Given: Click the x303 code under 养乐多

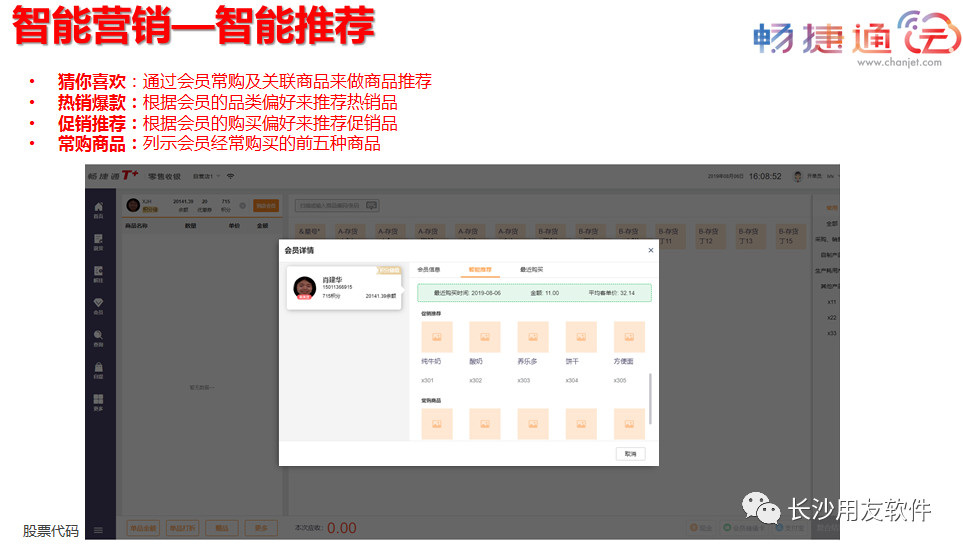Looking at the screenshot, I should [x=524, y=380].
